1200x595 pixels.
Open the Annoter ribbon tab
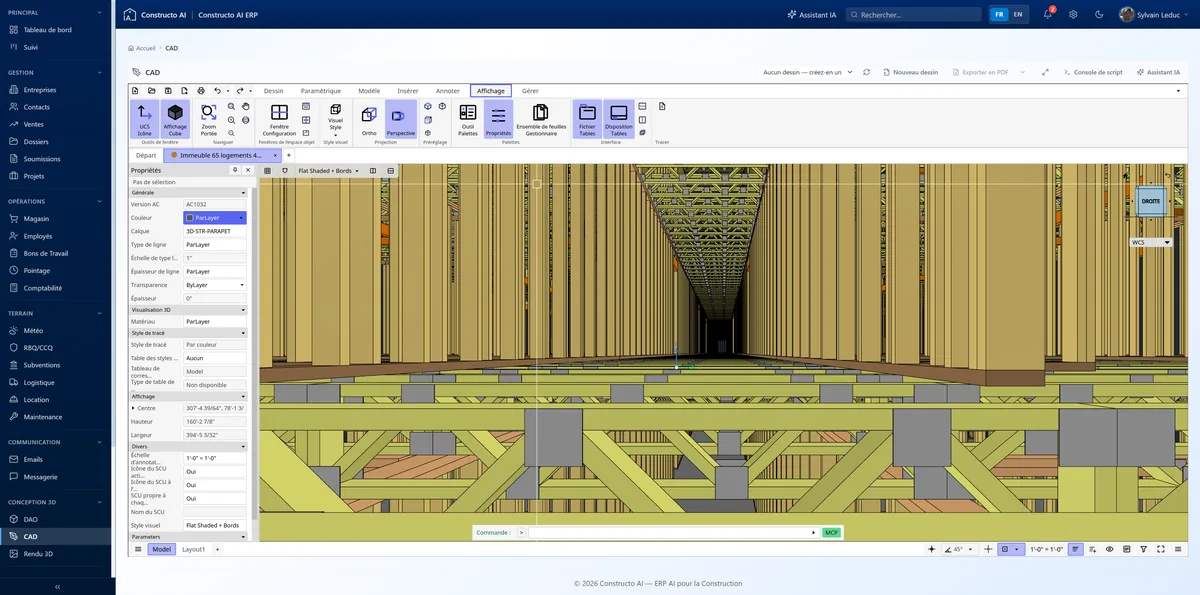coord(448,90)
